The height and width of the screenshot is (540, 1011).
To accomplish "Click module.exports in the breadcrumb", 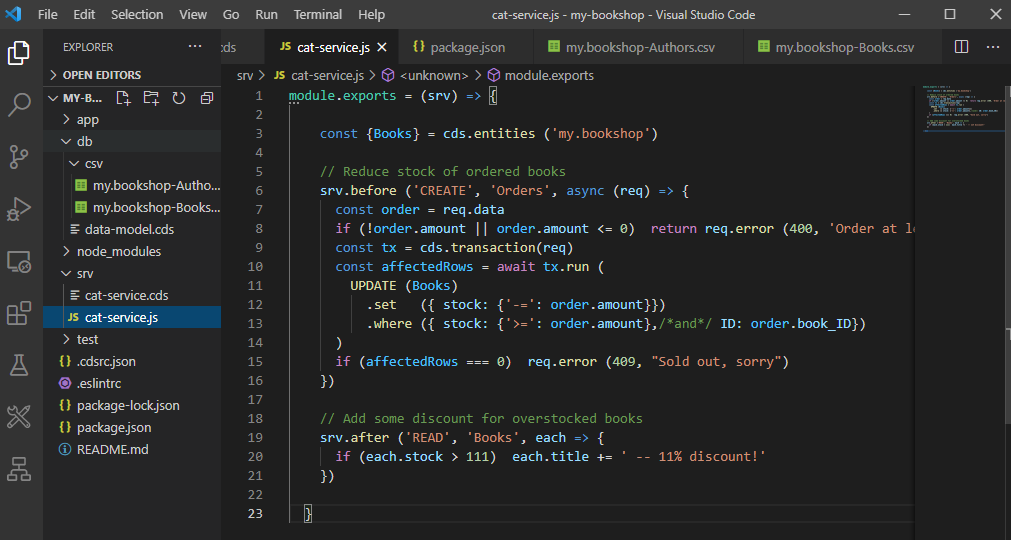I will tap(548, 75).
